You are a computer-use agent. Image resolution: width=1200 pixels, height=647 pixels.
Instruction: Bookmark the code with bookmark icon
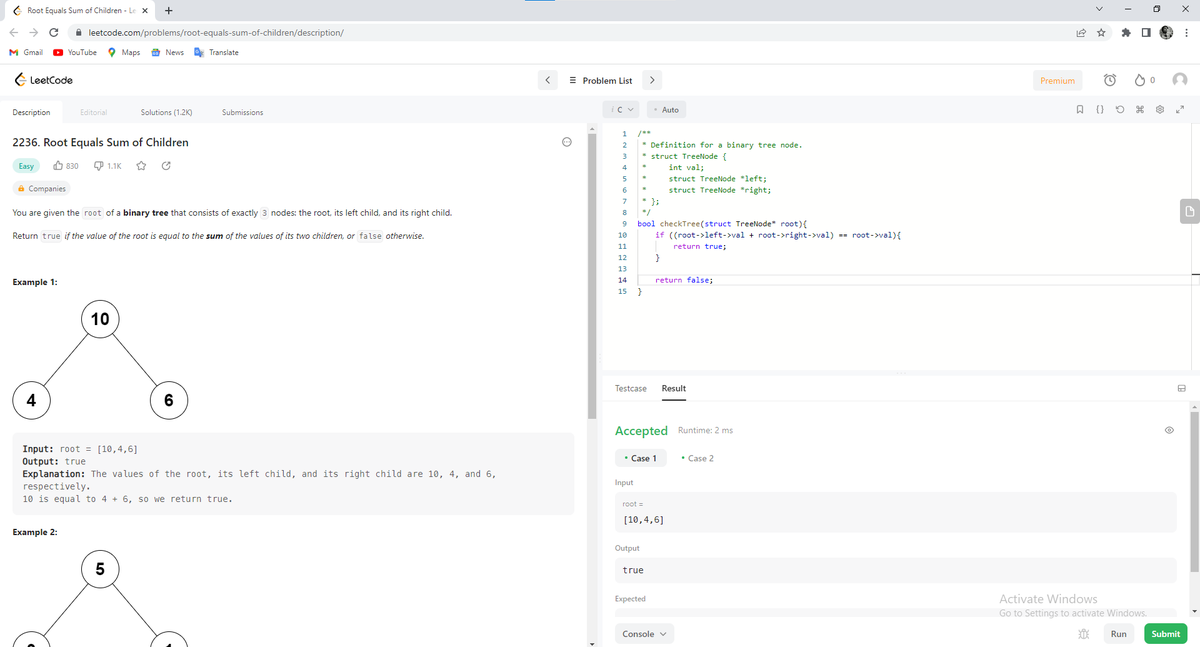(1081, 109)
